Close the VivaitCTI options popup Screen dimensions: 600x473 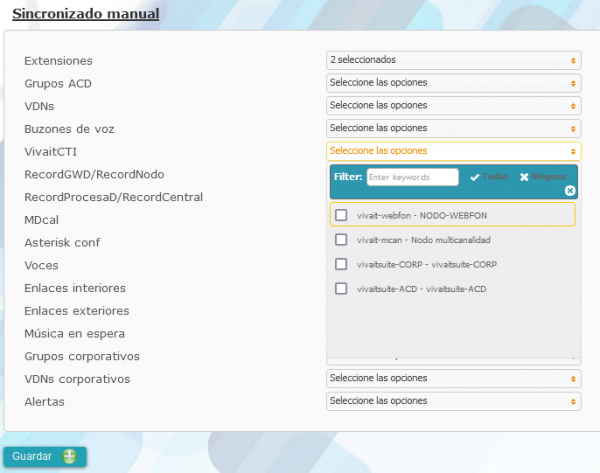pos(570,191)
